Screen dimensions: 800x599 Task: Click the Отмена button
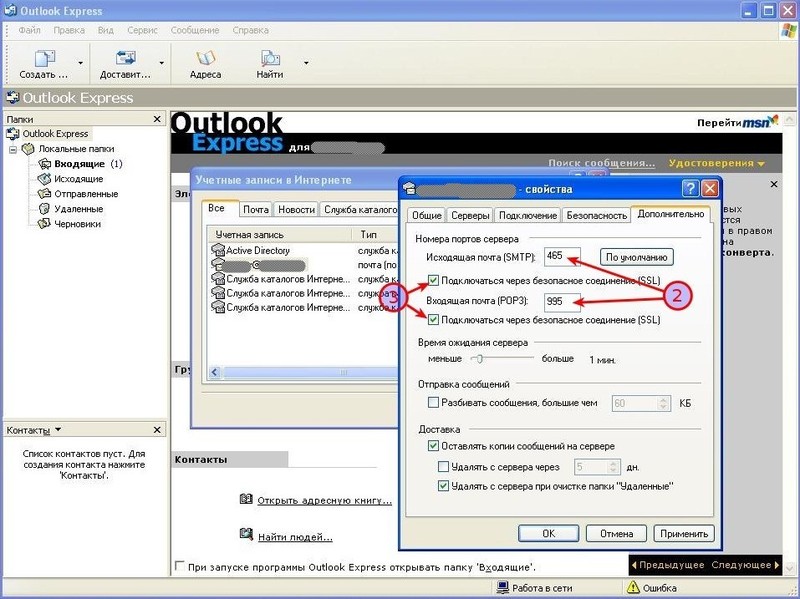coord(616,533)
